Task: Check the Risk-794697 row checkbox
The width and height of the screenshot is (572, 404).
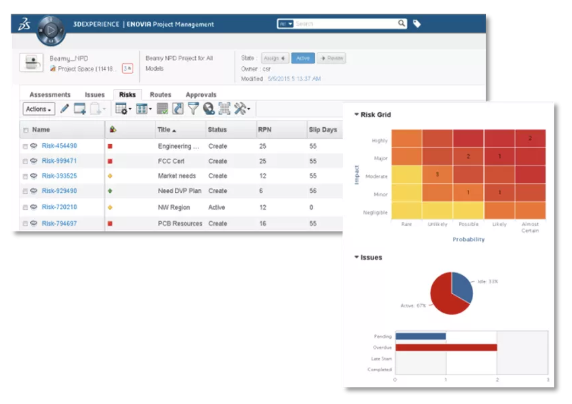Action: (25, 224)
